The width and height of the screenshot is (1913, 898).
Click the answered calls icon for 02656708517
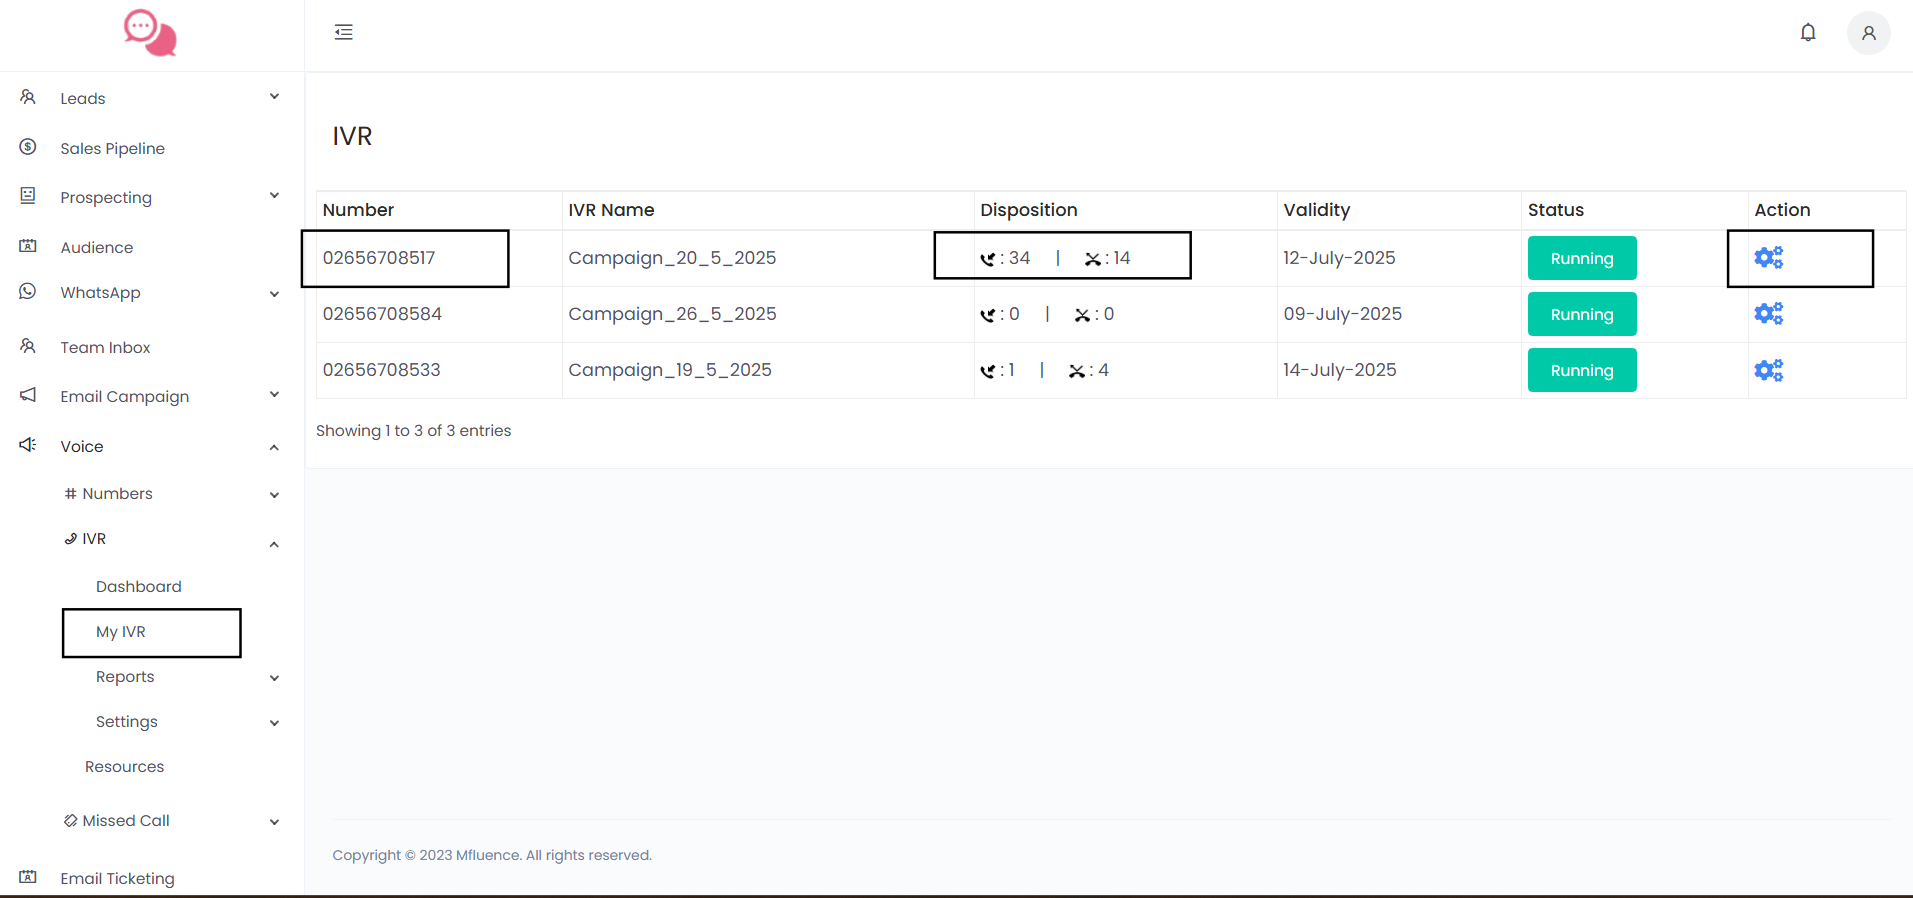coord(988,259)
